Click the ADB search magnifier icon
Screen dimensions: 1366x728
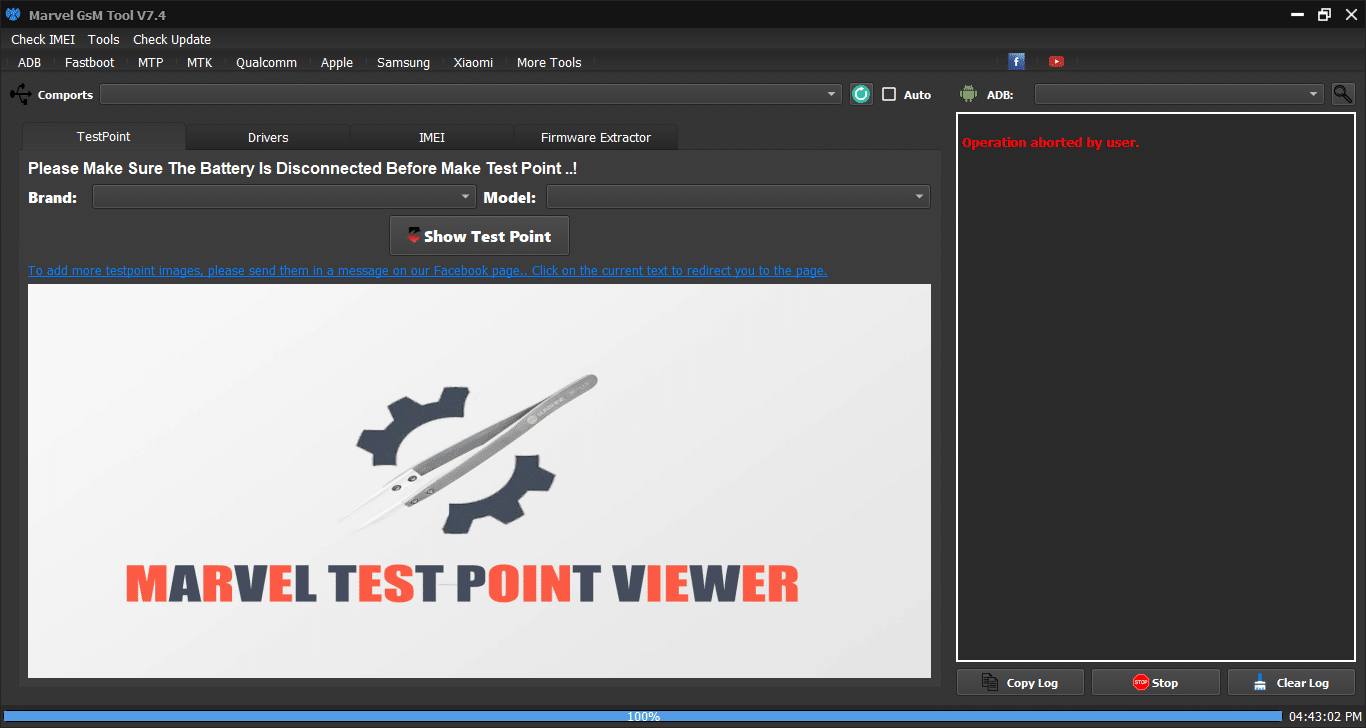(1343, 94)
